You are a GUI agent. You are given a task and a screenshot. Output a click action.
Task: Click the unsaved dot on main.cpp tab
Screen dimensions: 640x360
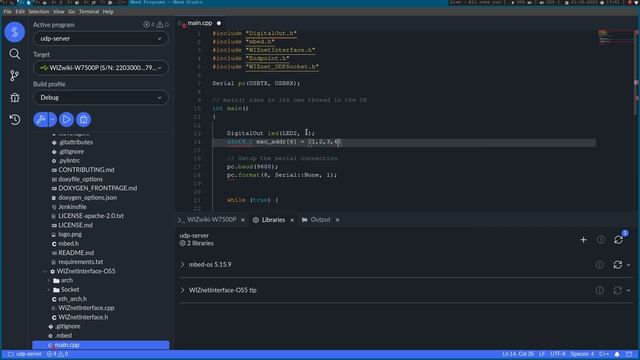[x=219, y=23]
